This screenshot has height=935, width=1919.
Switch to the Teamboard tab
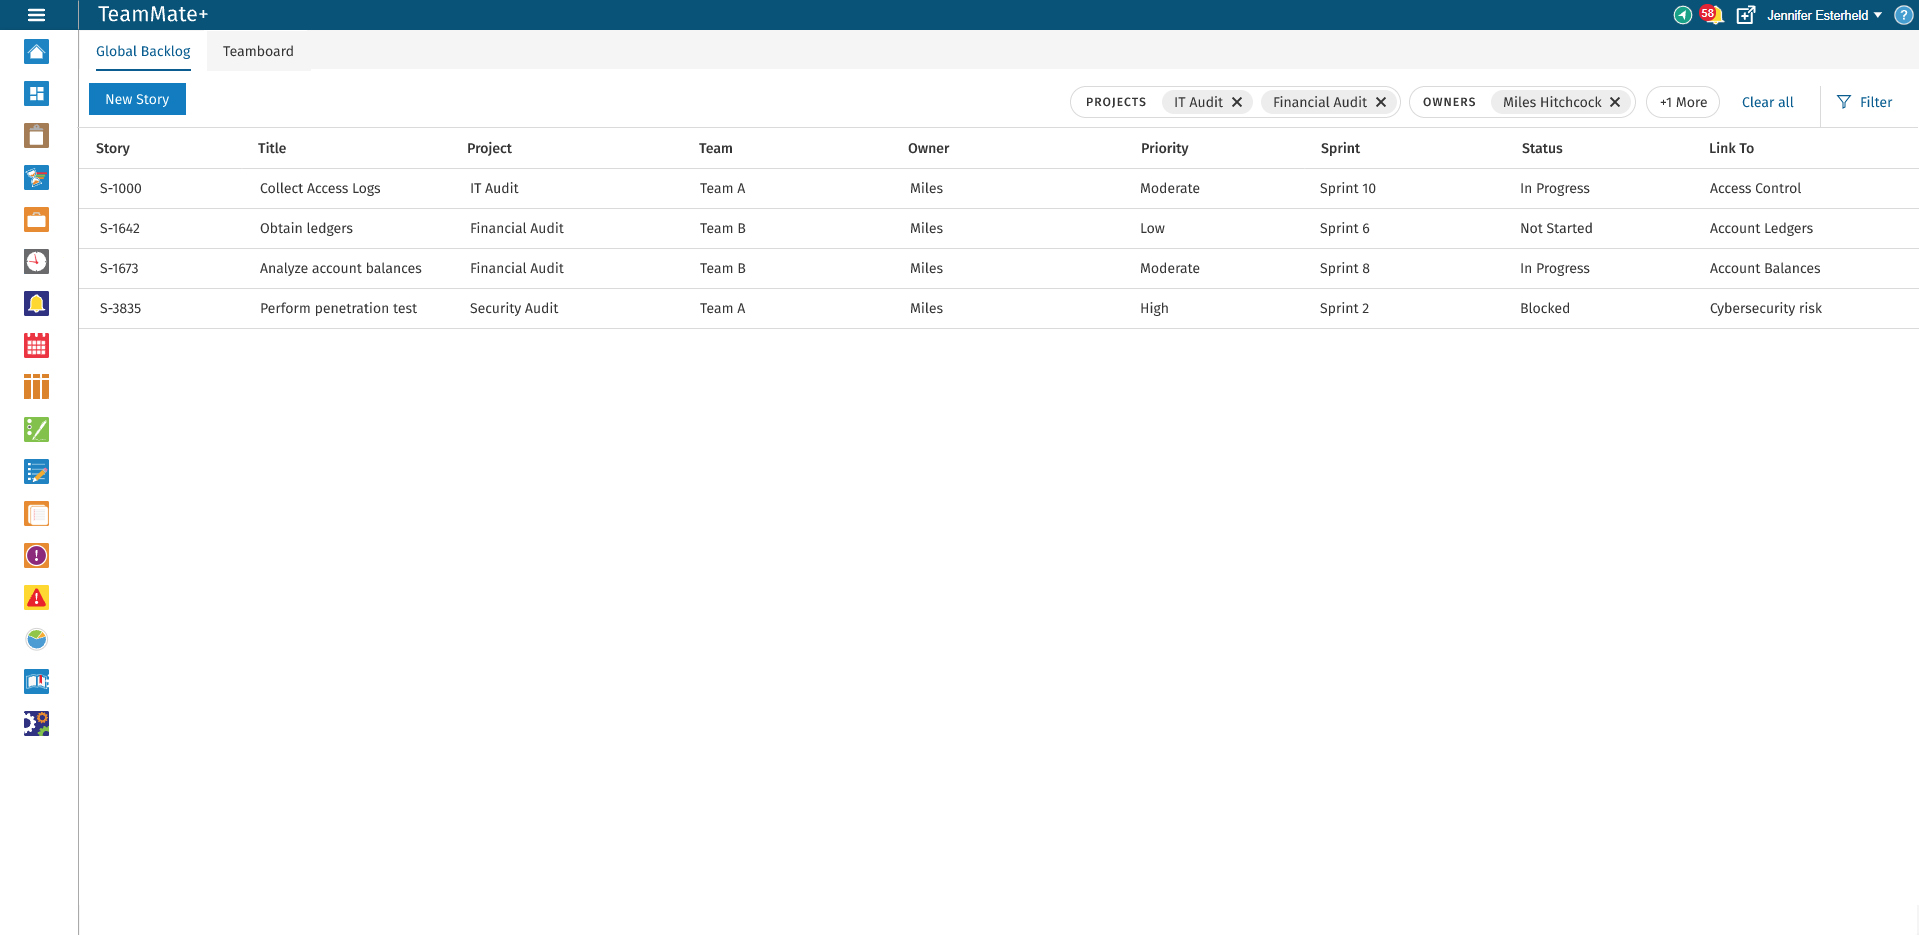pyautogui.click(x=258, y=51)
